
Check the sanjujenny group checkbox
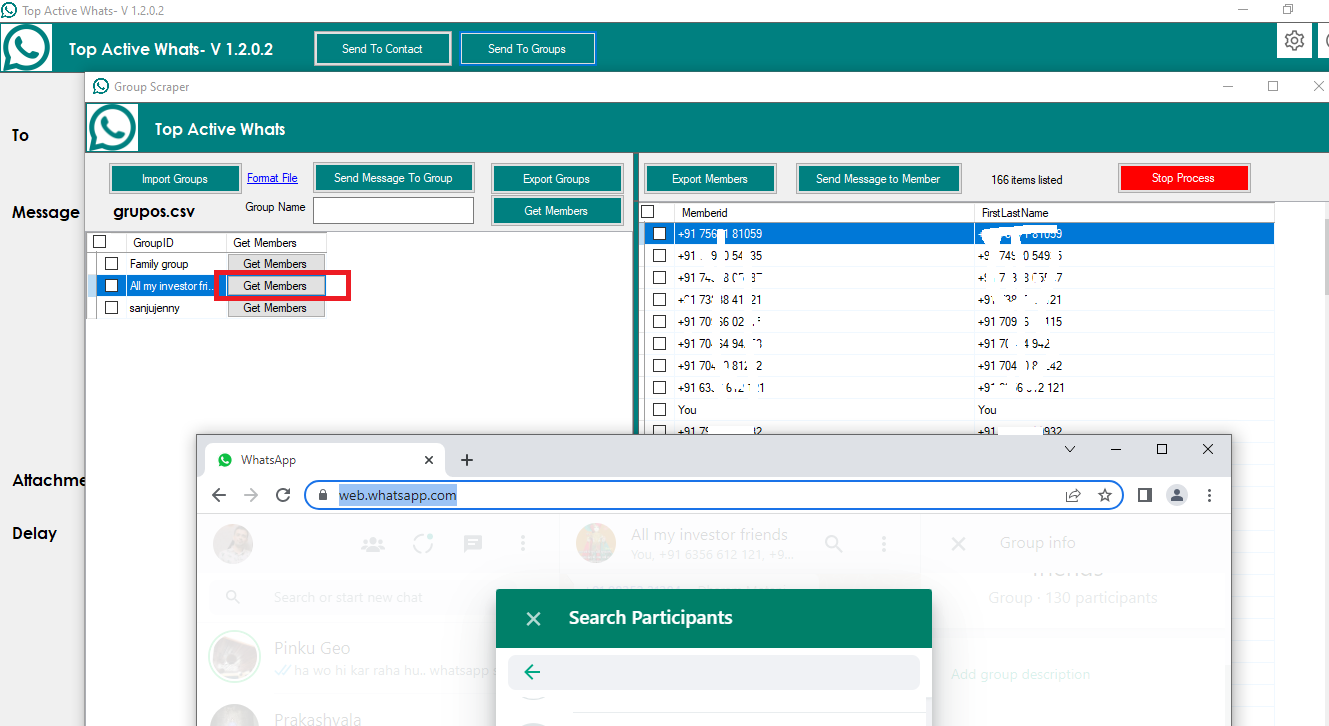tap(112, 308)
